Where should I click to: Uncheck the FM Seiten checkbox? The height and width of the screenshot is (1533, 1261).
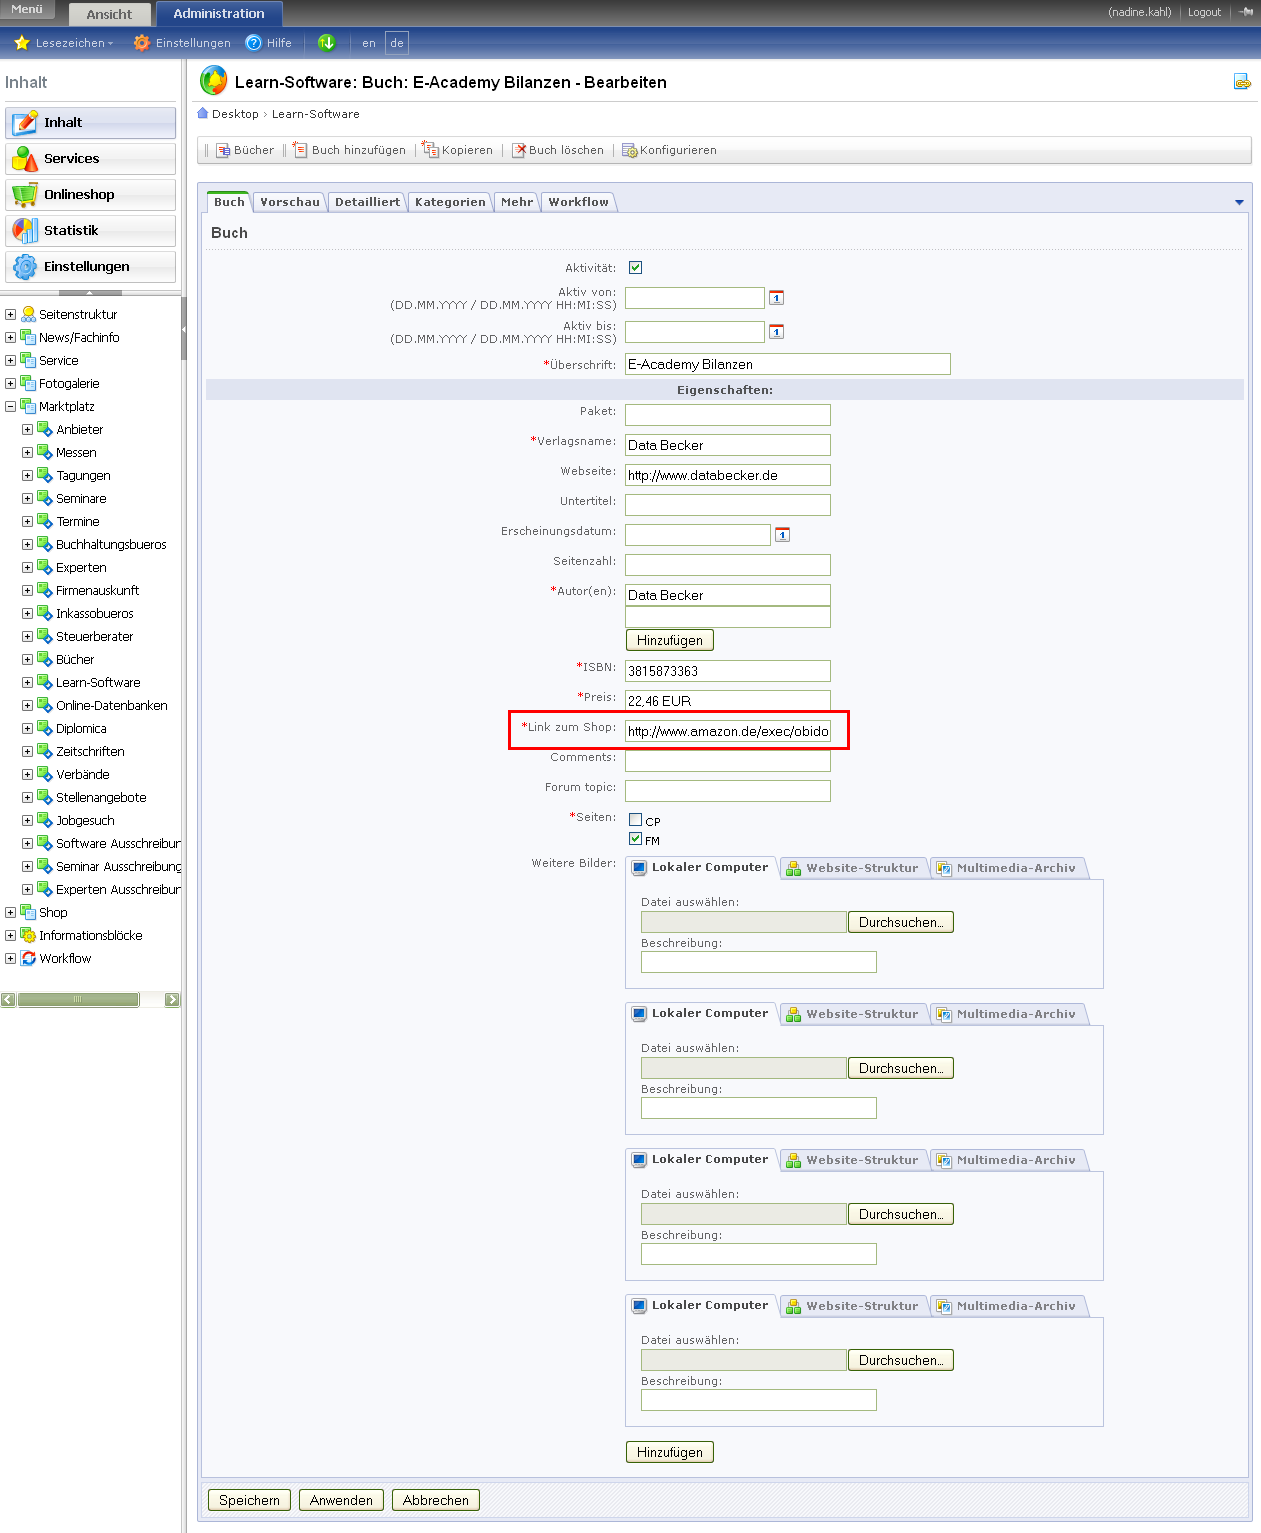click(x=635, y=839)
